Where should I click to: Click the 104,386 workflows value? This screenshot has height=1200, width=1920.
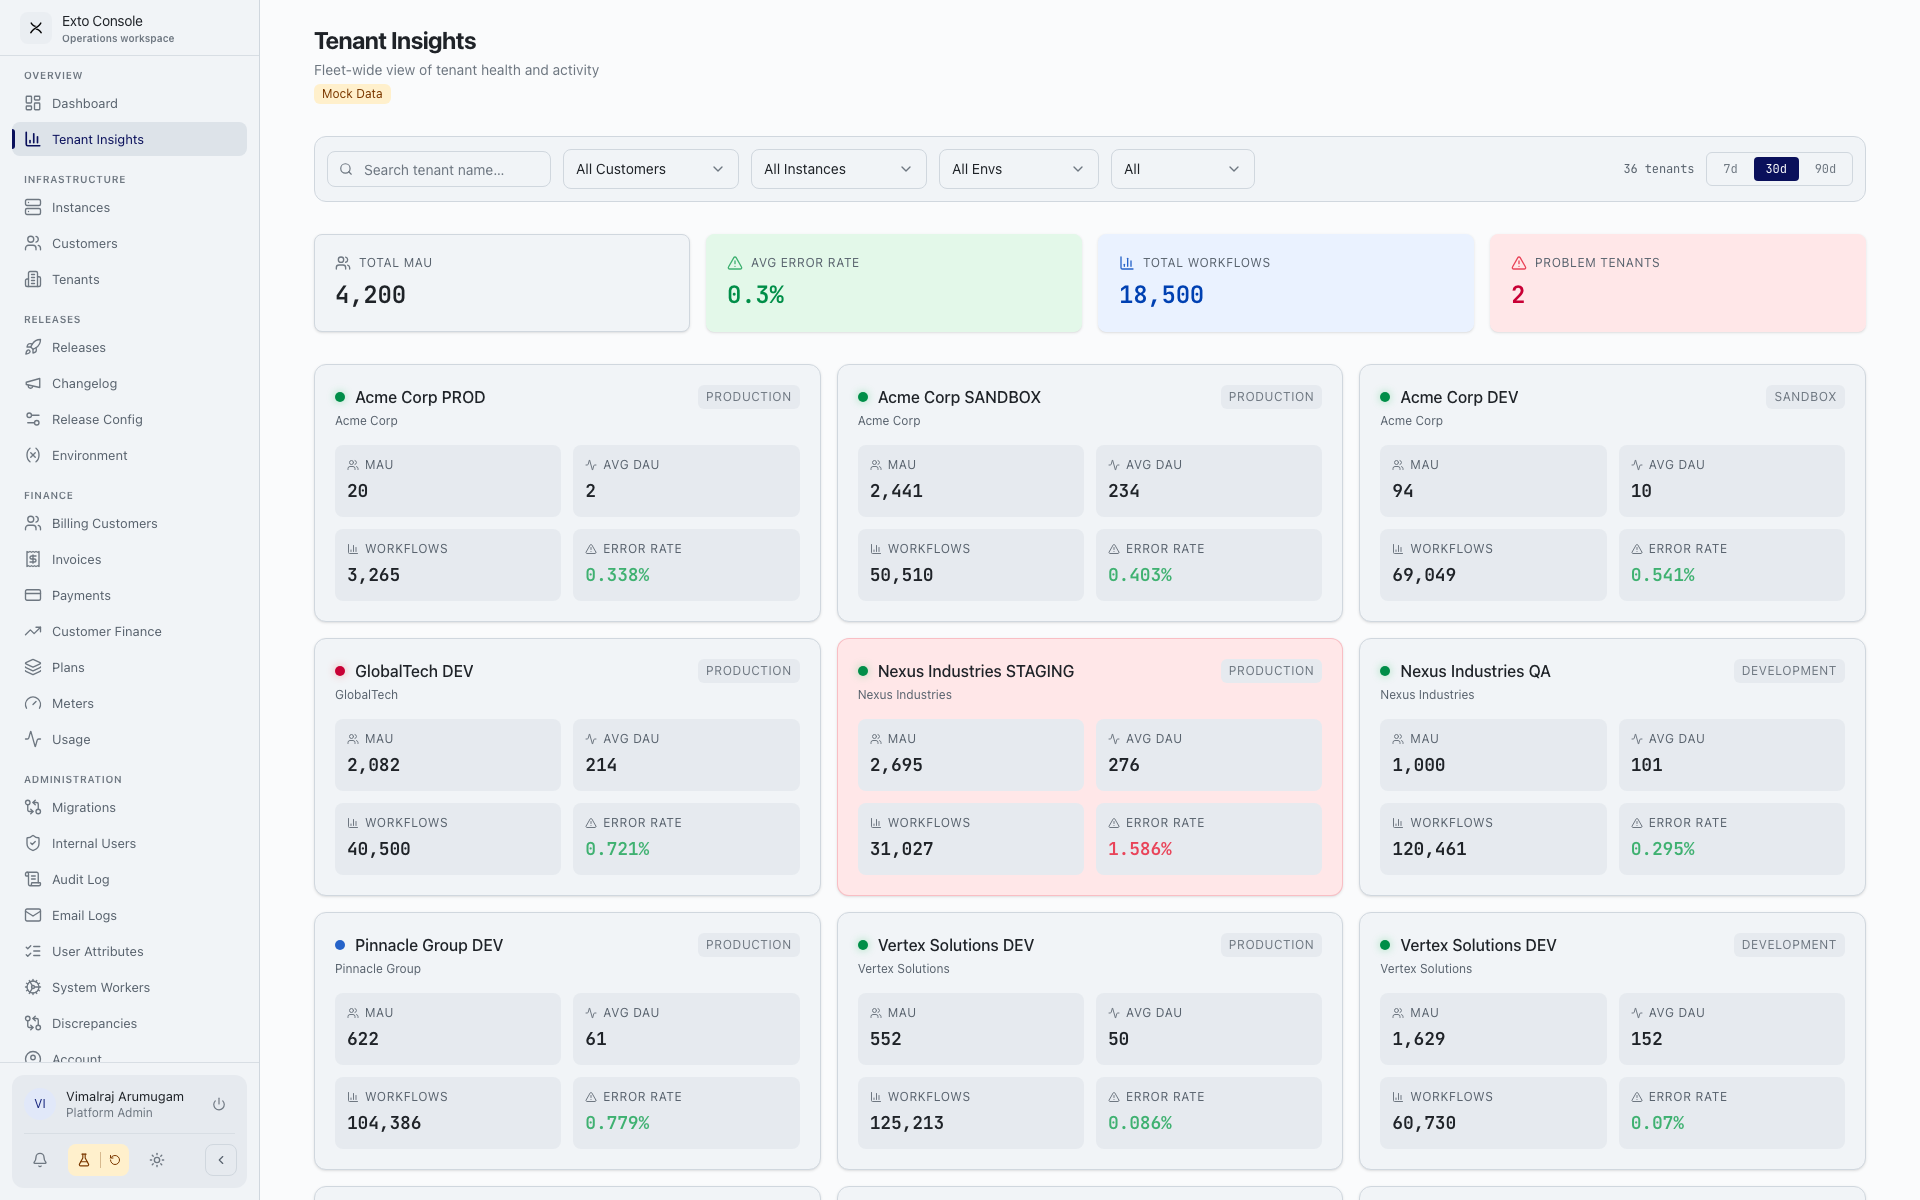tap(384, 1123)
